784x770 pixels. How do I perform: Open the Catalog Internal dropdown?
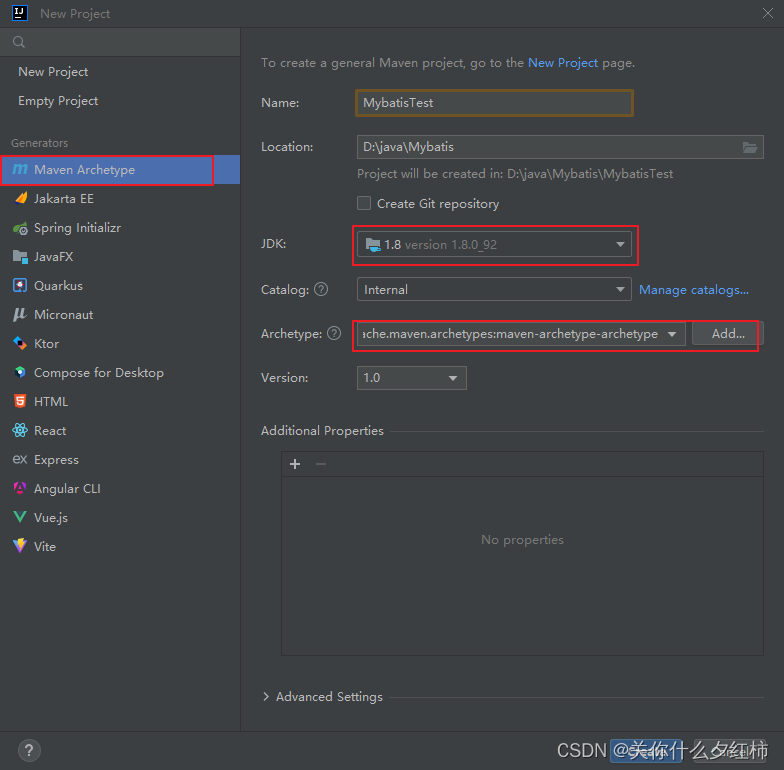[x=494, y=290]
